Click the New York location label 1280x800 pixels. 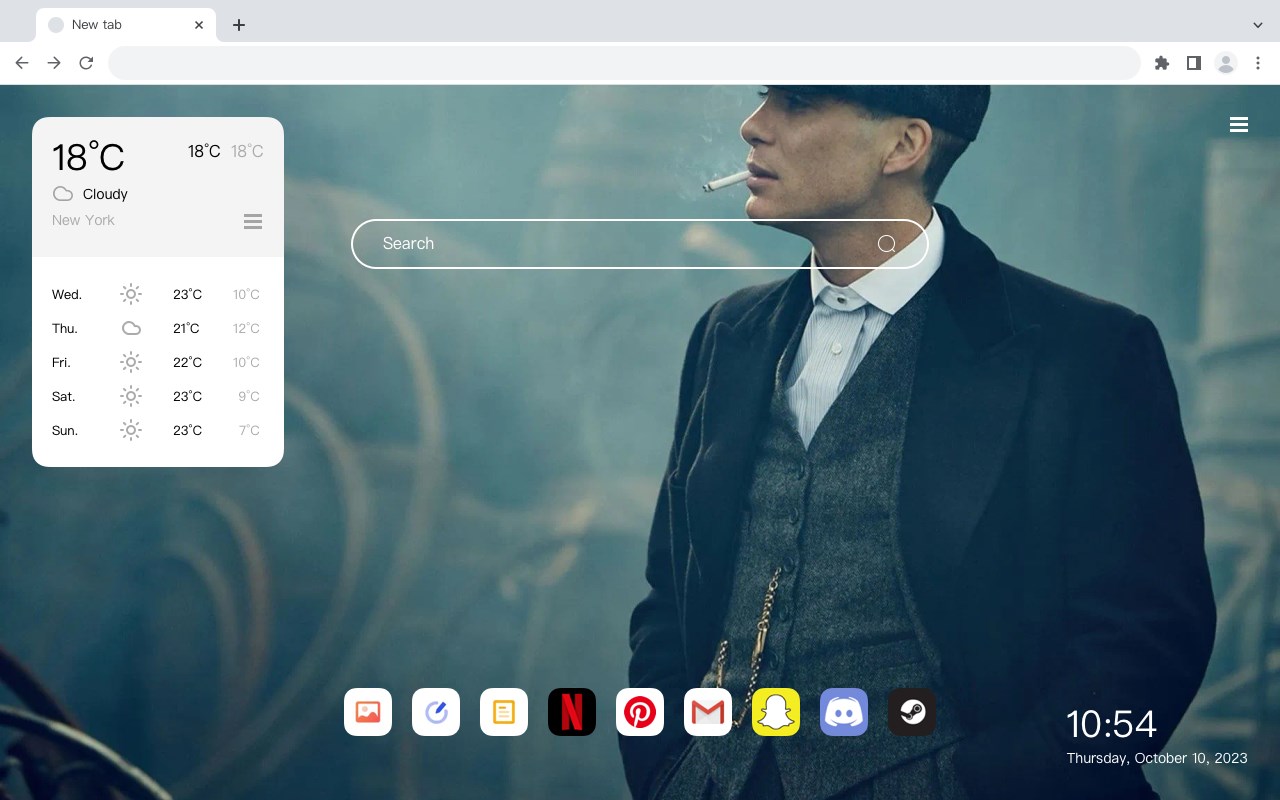[x=83, y=220]
